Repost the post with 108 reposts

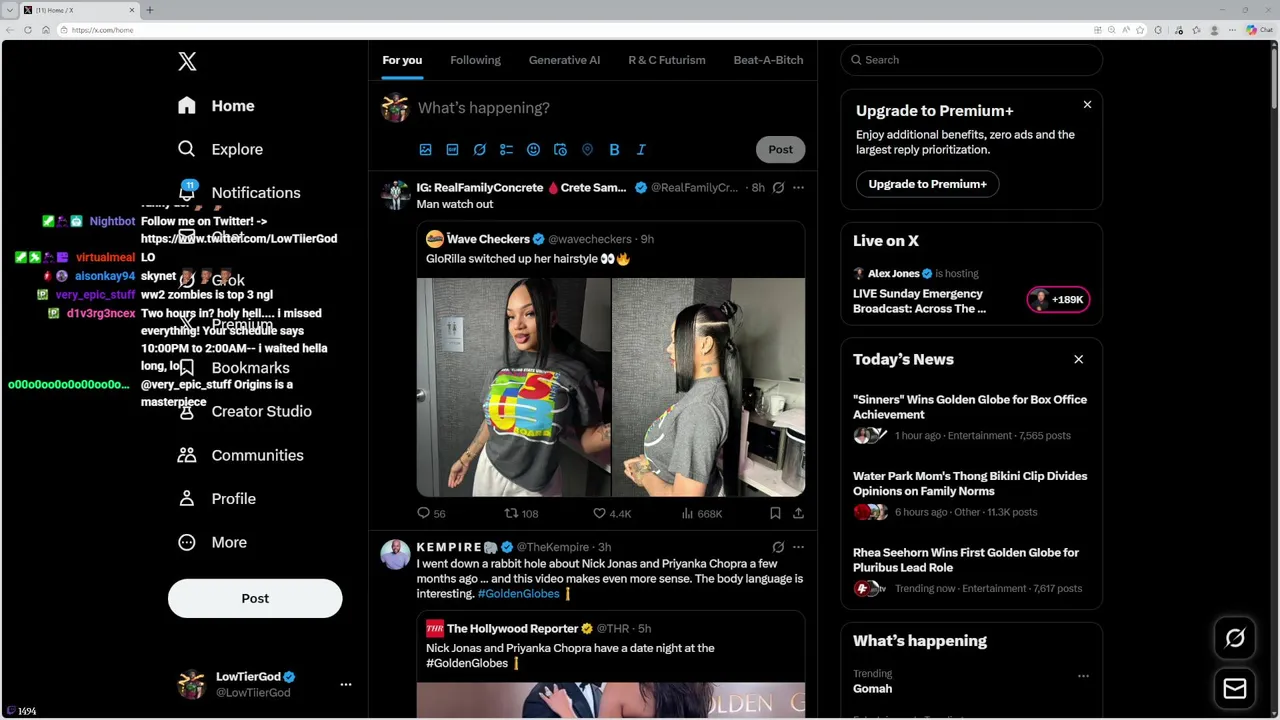(x=521, y=513)
